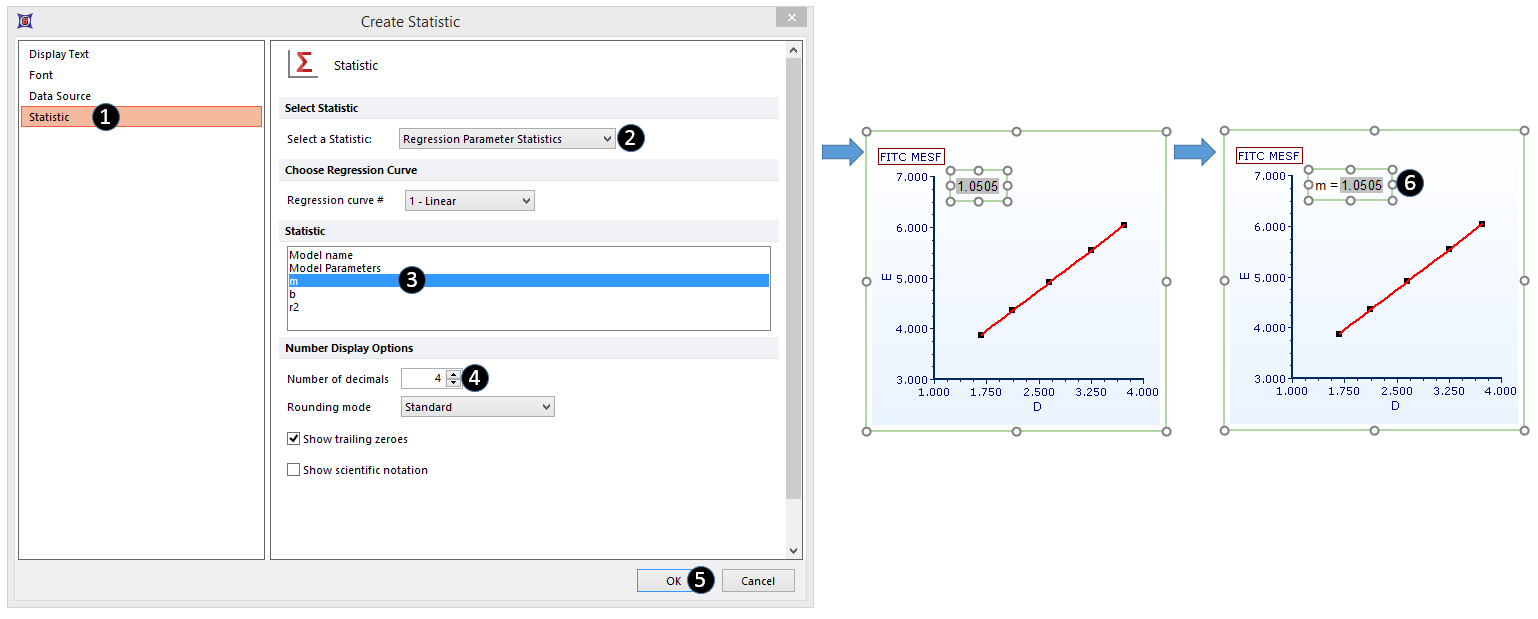Screen dimensions: 1538x619
Task: Select r2 in the Statistic list
Action: [294, 308]
